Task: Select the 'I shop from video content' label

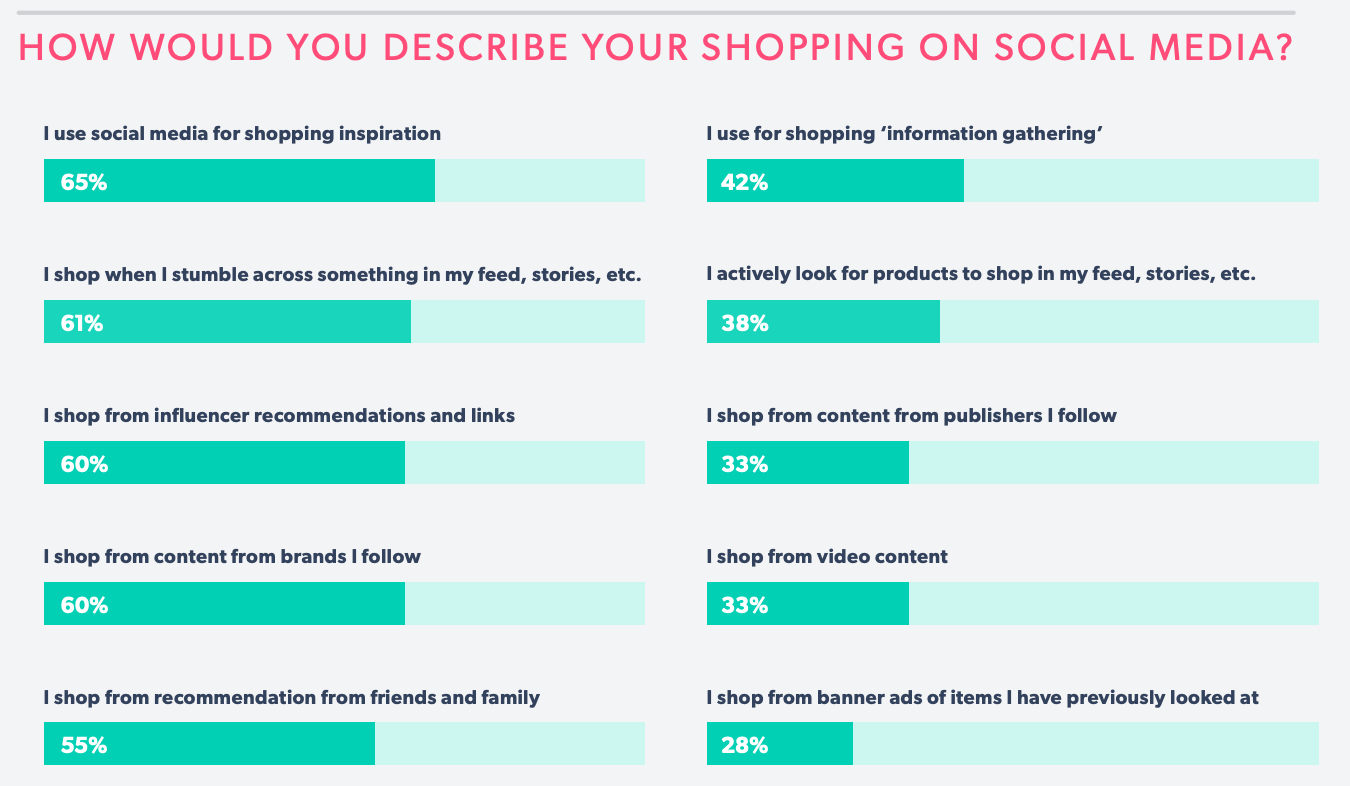Action: pos(827,556)
